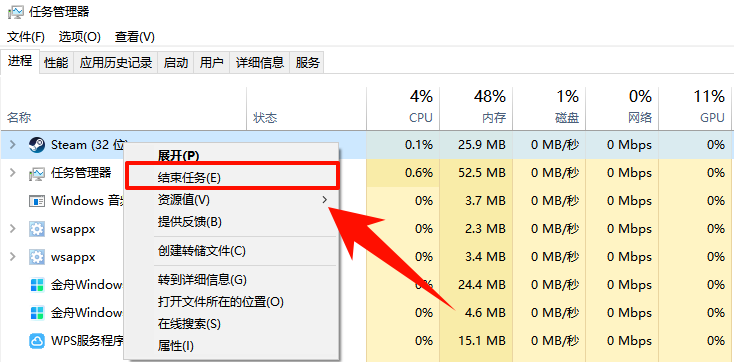The height and width of the screenshot is (362, 734).
Task: Sort by the 网络 column header
Action: [x=622, y=108]
